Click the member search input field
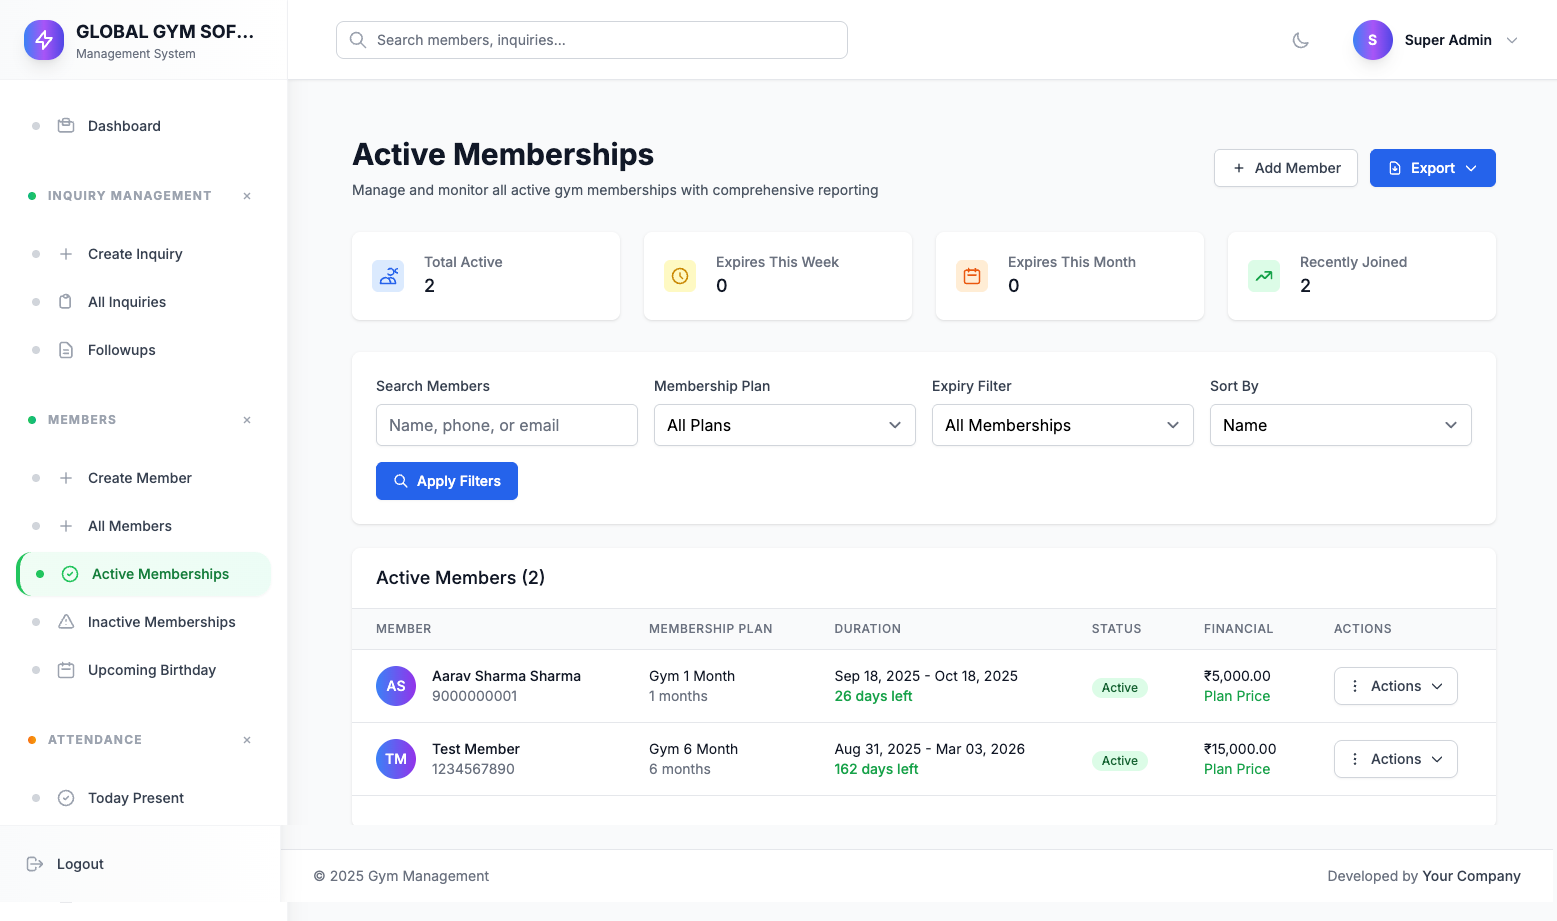Image resolution: width=1557 pixels, height=921 pixels. 507,425
